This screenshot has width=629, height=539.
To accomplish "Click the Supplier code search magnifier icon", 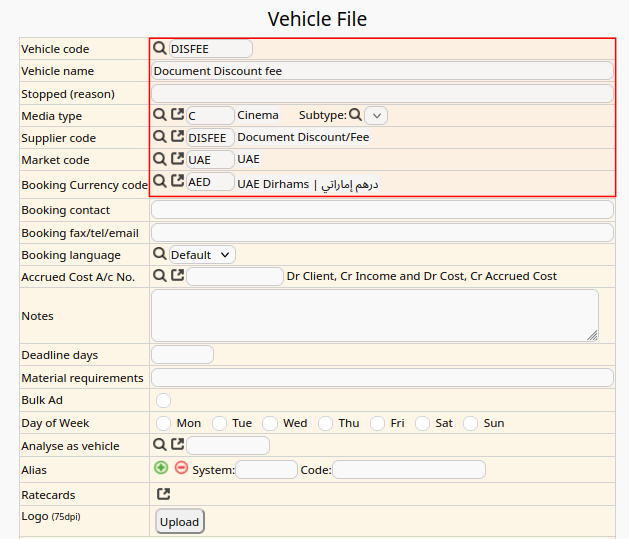I will click(x=159, y=137).
